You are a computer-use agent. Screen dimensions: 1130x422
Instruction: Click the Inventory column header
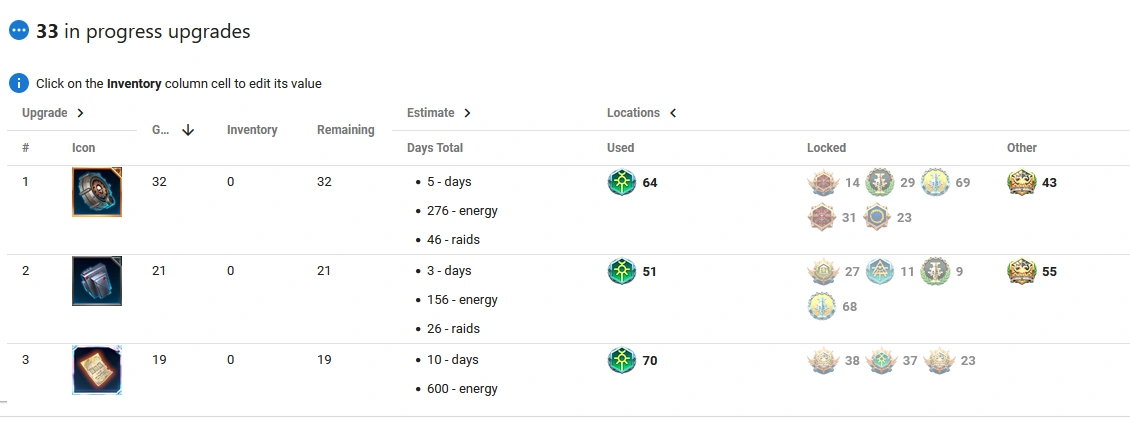[x=252, y=130]
